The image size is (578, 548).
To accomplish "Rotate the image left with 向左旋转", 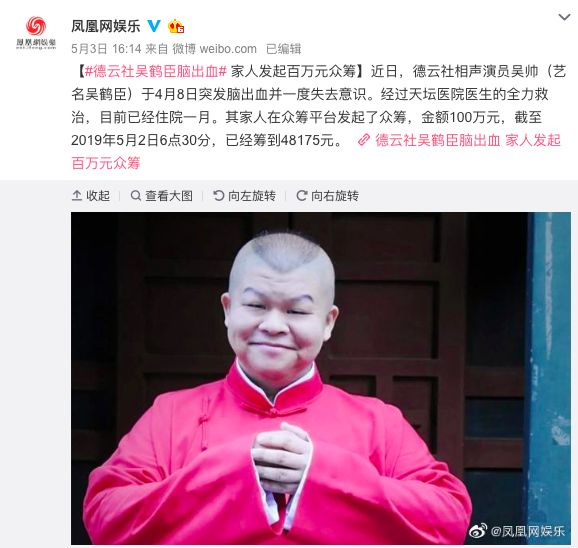I will 245,196.
